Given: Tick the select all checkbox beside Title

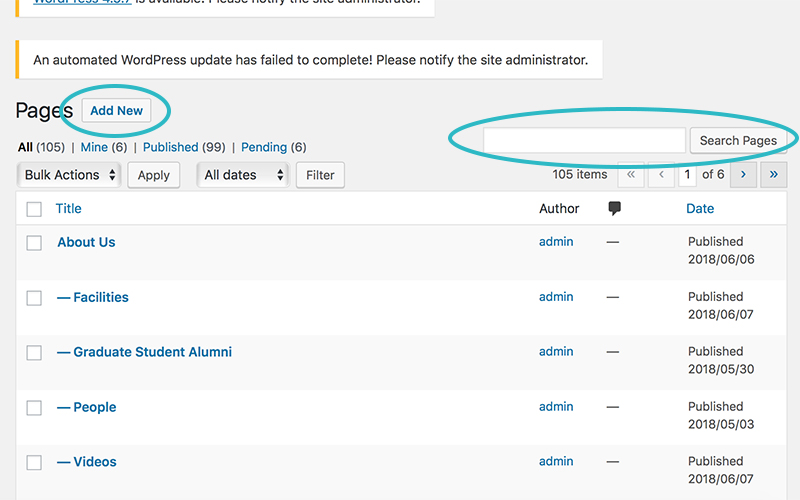Looking at the screenshot, I should 34,209.
